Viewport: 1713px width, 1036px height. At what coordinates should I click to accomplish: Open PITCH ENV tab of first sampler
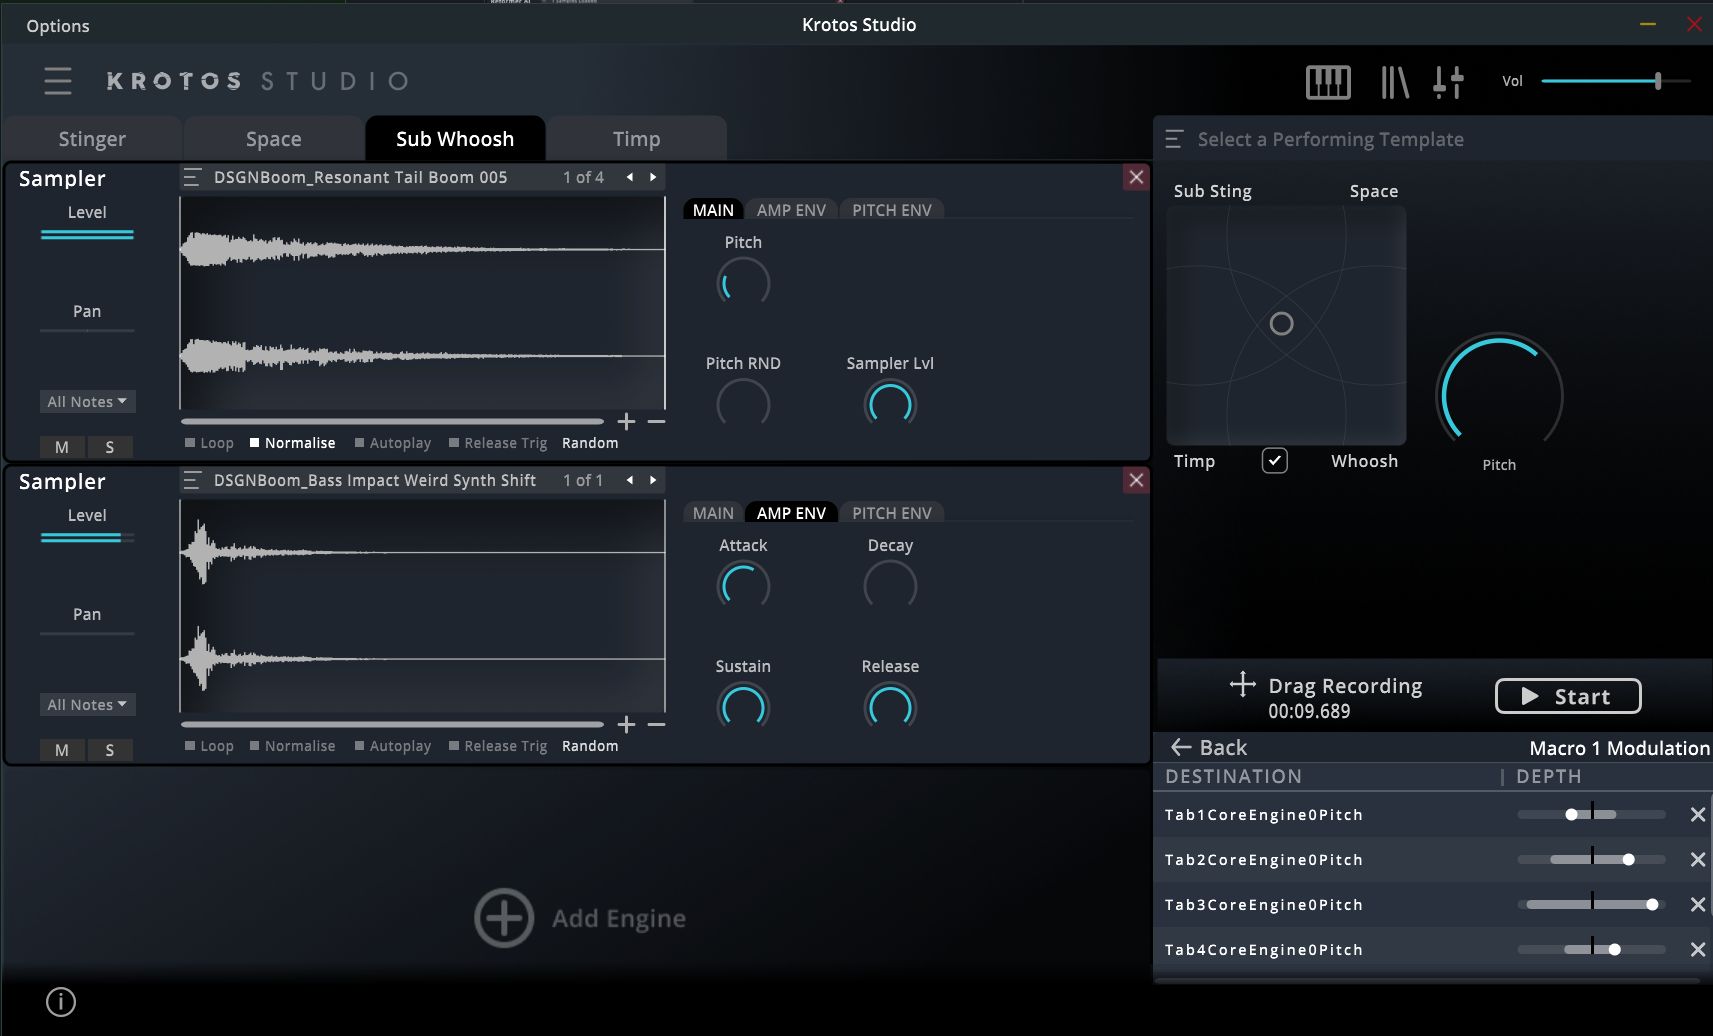pos(891,210)
